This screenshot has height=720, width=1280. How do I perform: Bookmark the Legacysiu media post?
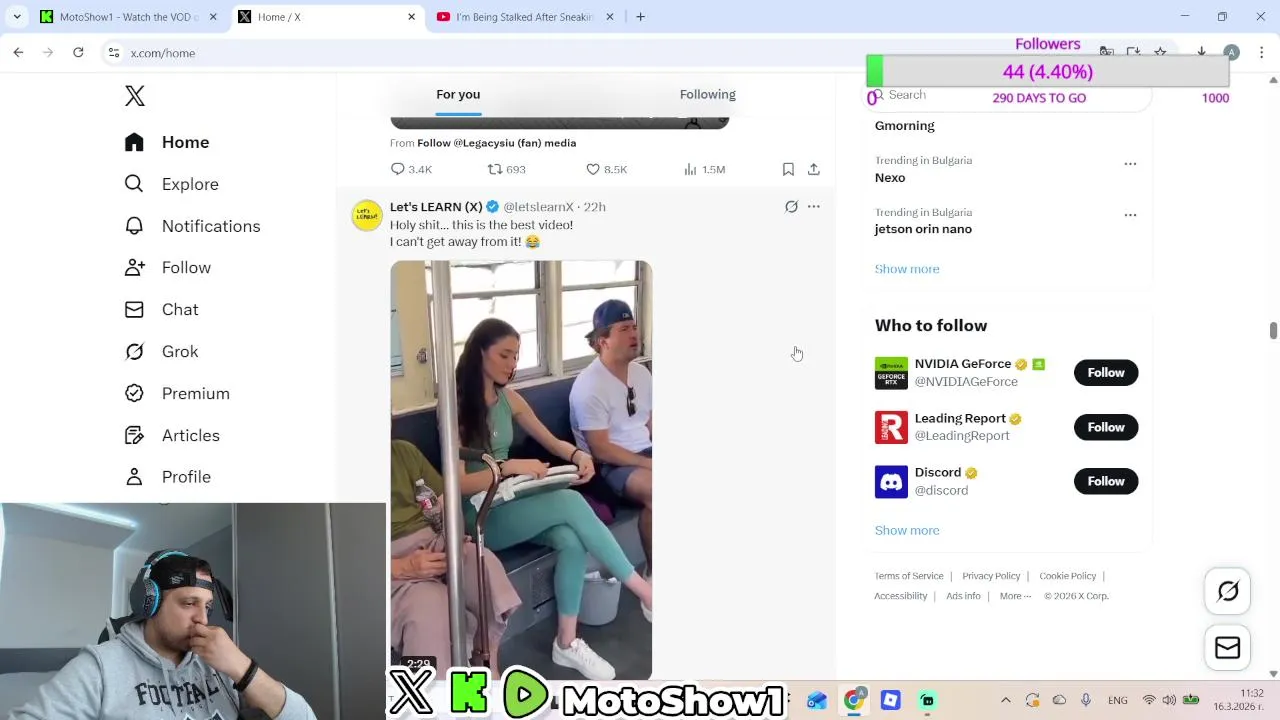[788, 170]
